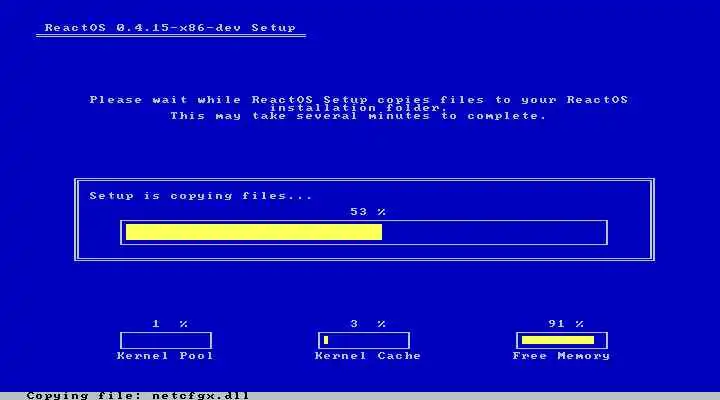Click the '3 %' kernel cache value
Screen dimensions: 720x400
tap(368, 324)
